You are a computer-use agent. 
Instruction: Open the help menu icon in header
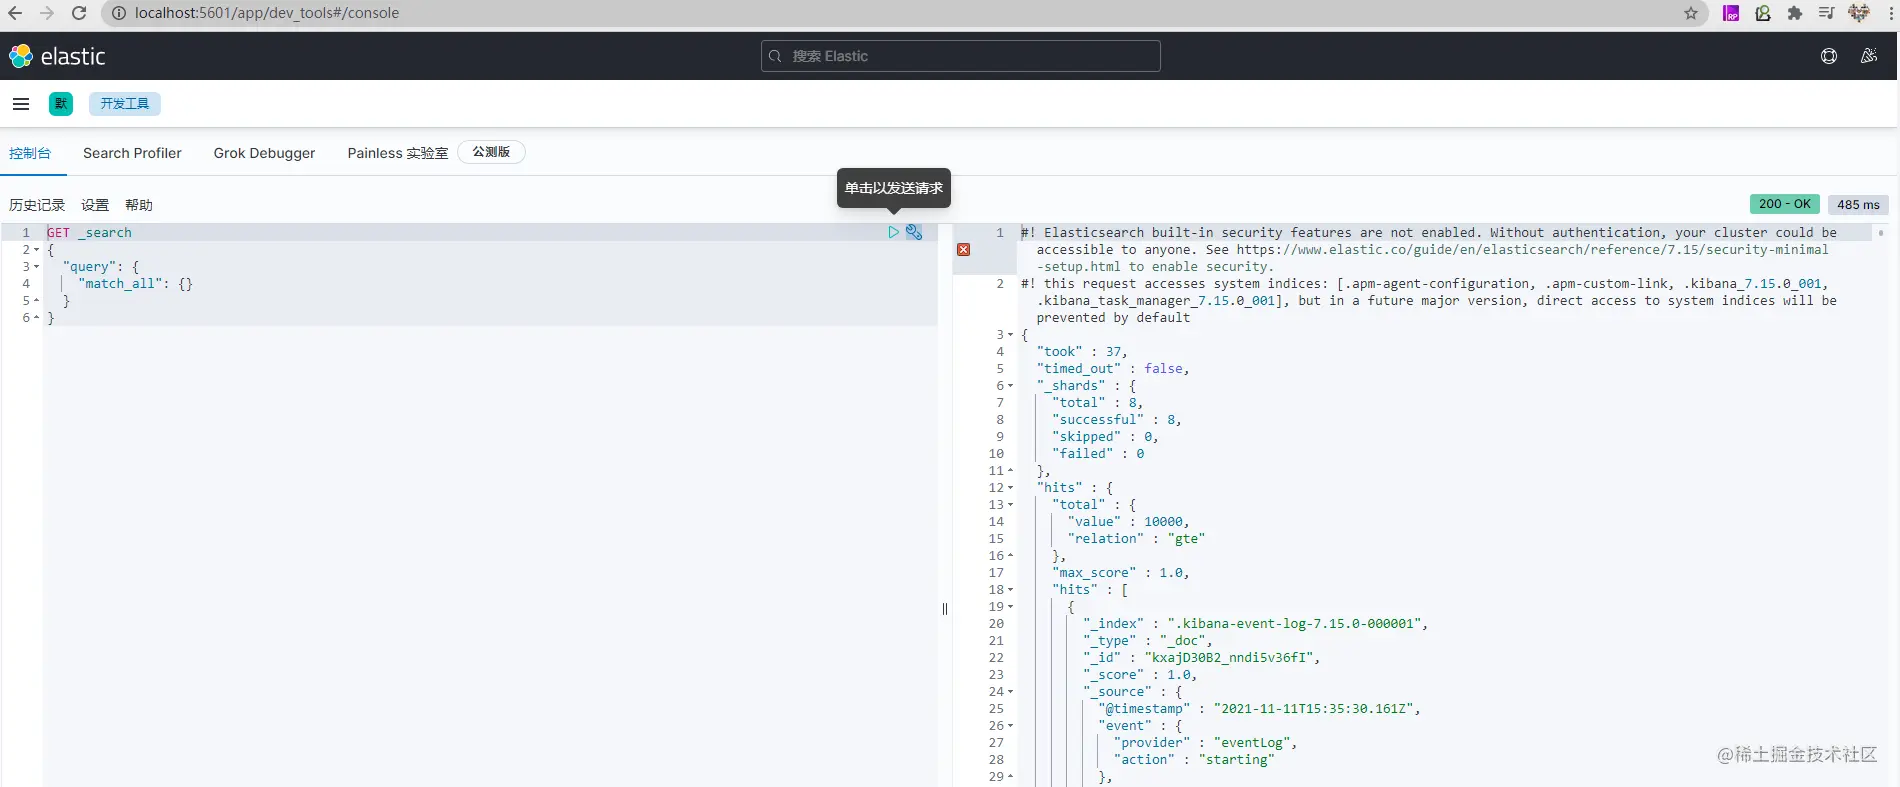coord(1829,56)
